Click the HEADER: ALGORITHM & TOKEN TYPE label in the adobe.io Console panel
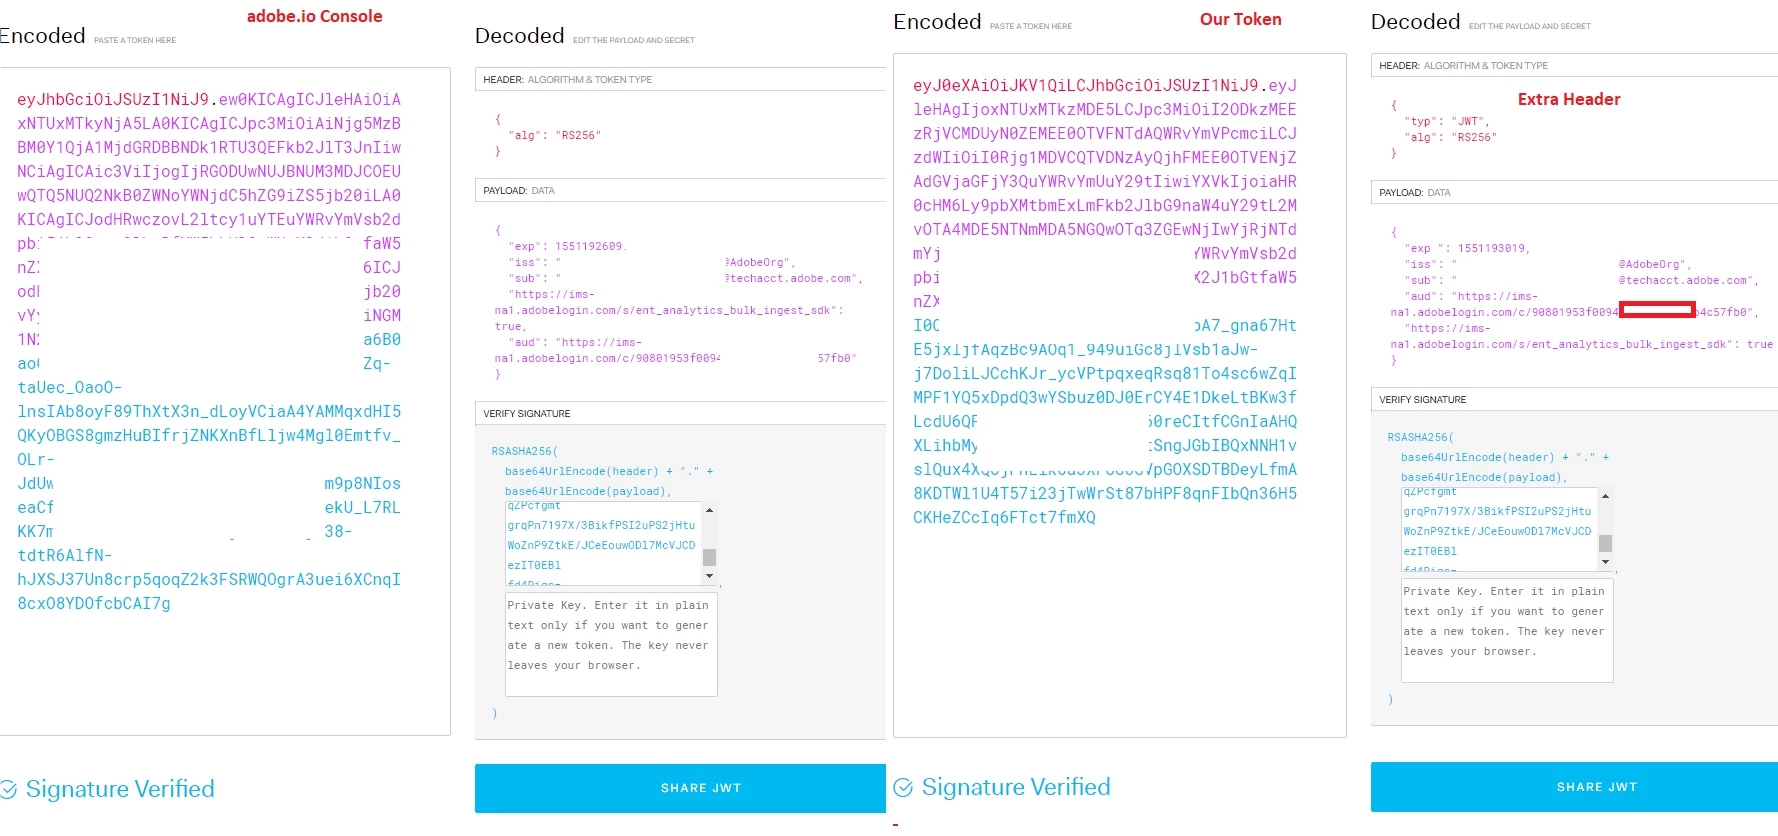Viewport: 1778px width, 836px height. (568, 79)
